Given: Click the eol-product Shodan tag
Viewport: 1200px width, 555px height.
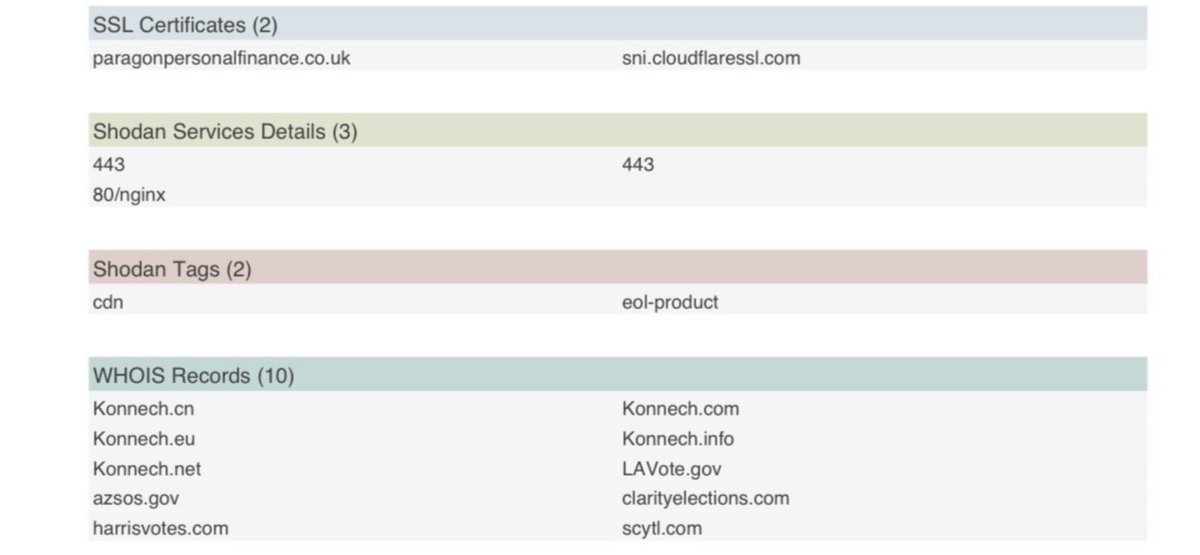Looking at the screenshot, I should (x=670, y=301).
